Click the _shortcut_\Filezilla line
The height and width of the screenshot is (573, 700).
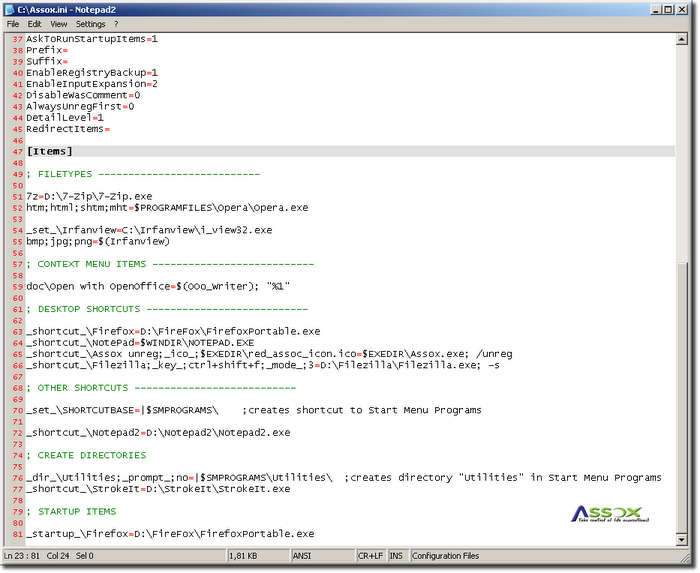coord(263,365)
